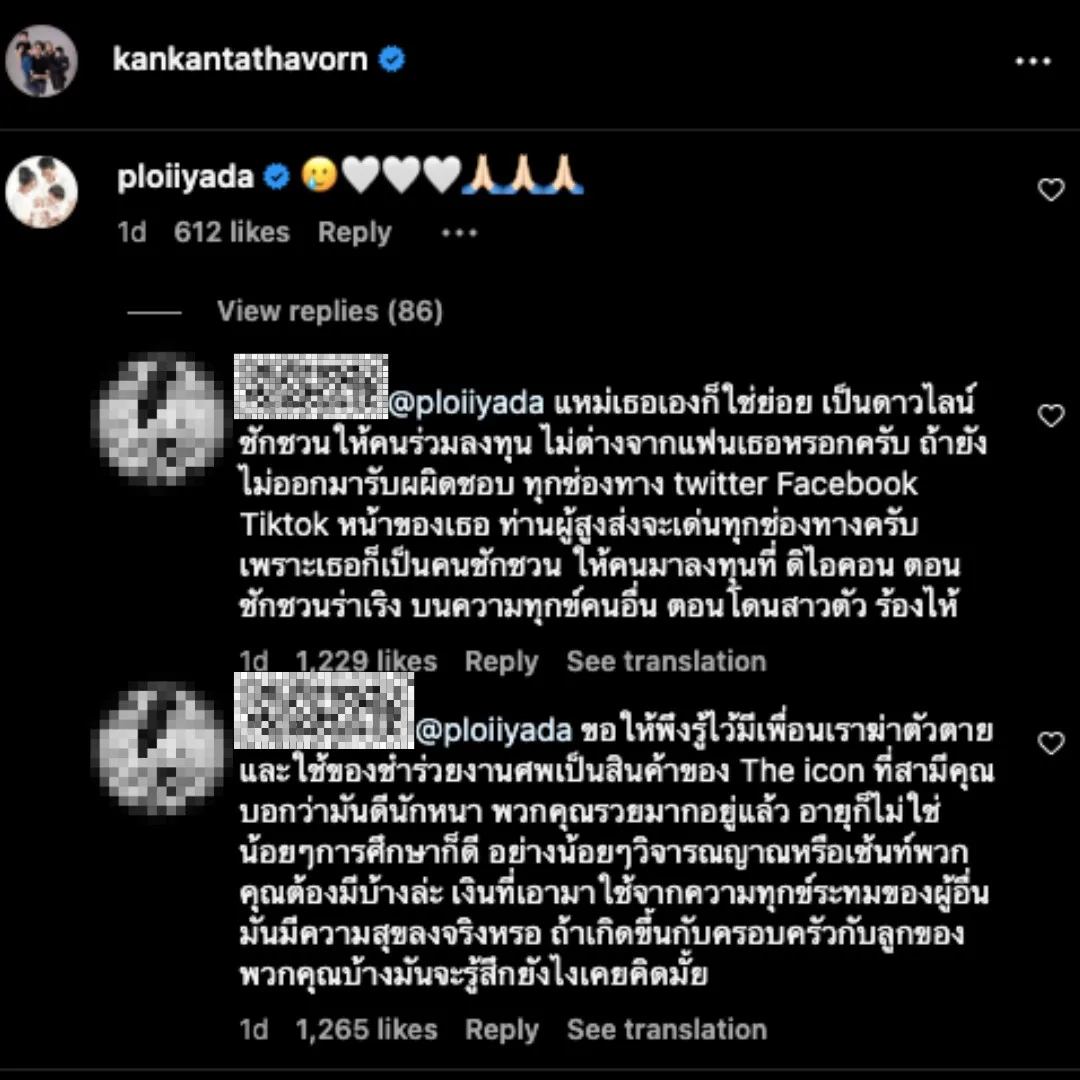Click the kankantathavorn profile picture
Screen dimensions: 1080x1080
41,61
